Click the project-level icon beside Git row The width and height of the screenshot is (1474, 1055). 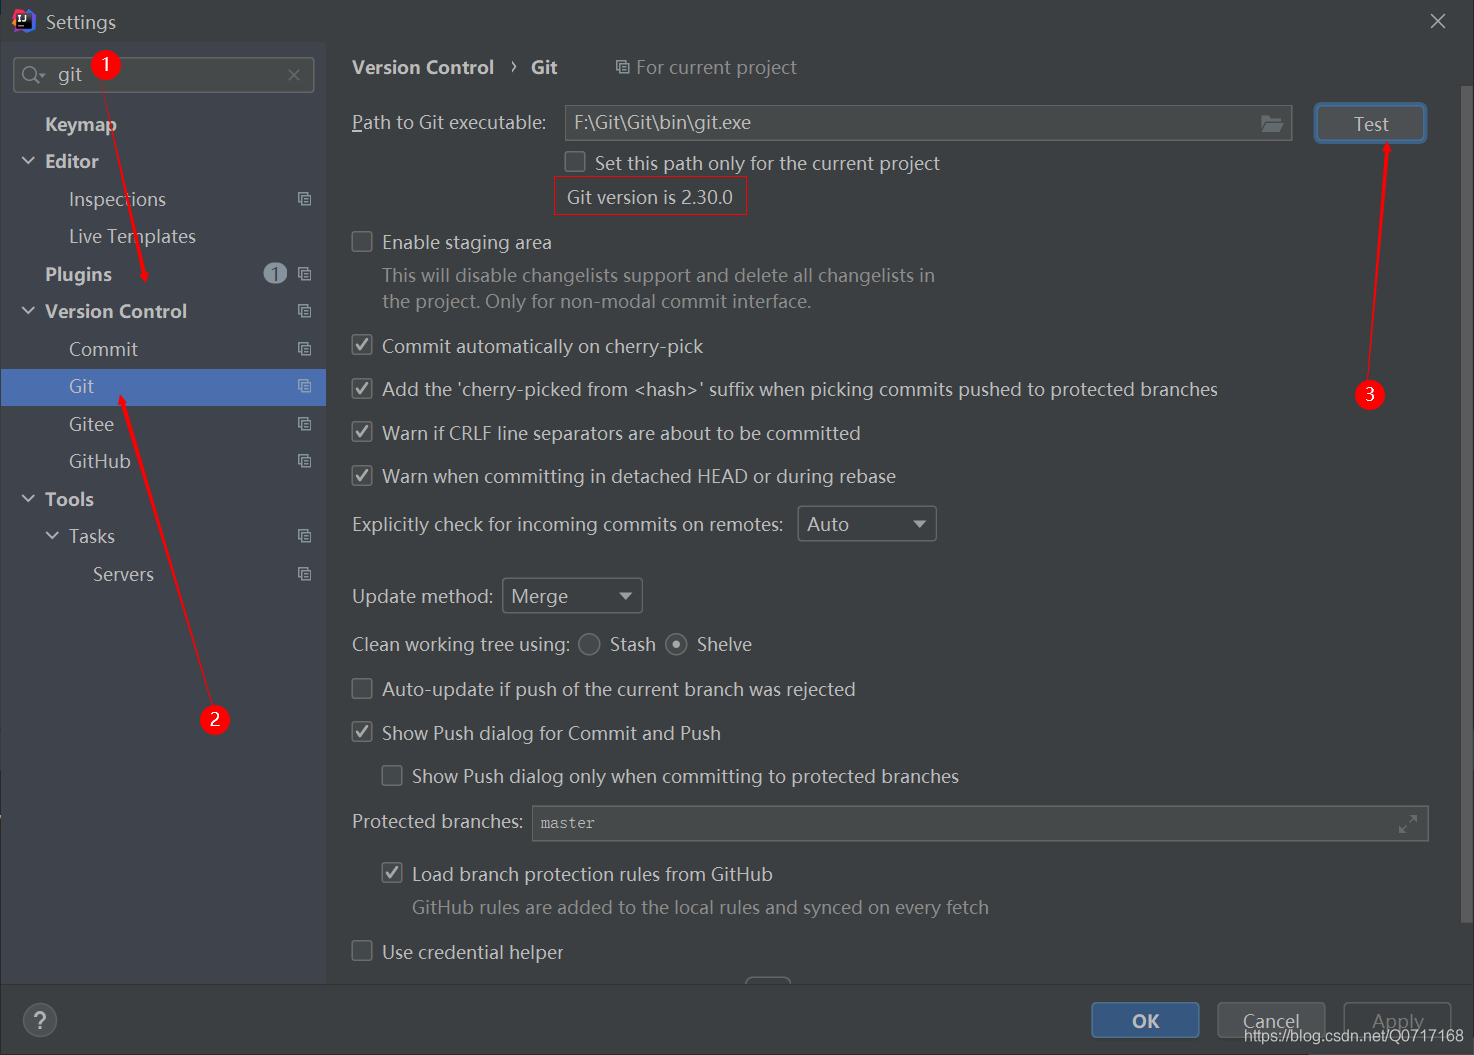tap(305, 386)
